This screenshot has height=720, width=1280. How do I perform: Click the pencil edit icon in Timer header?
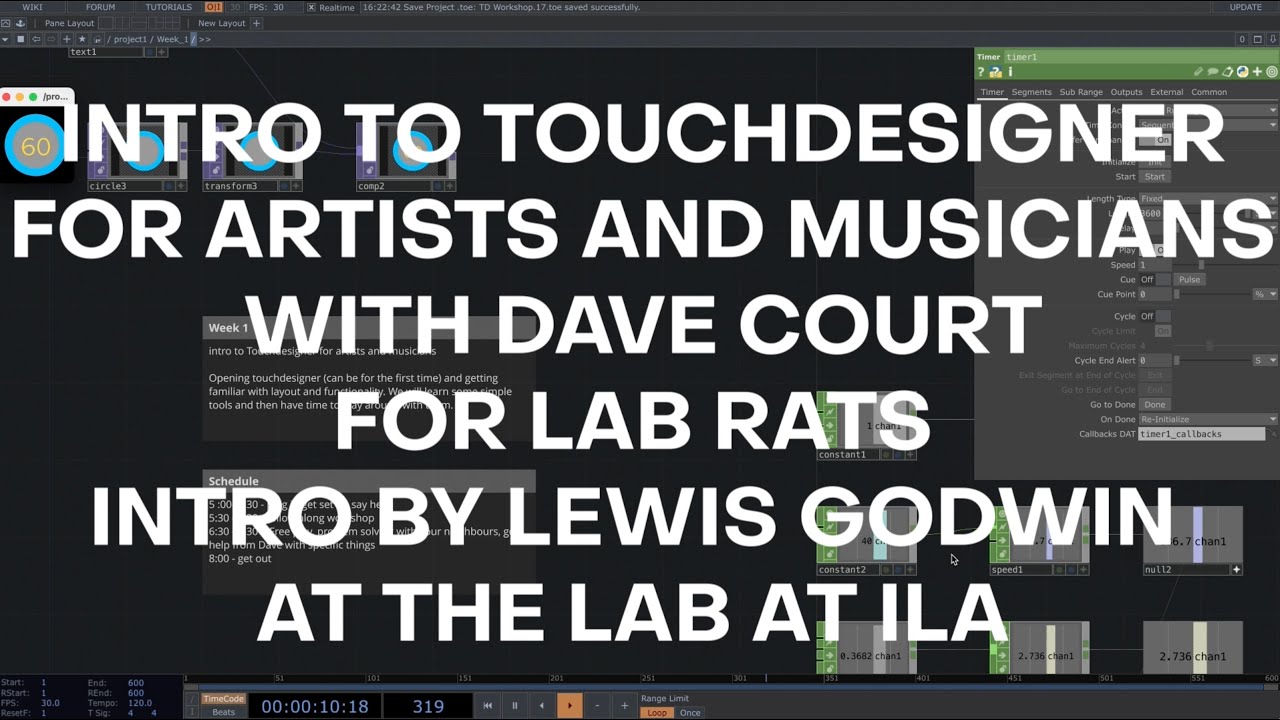tap(1199, 72)
